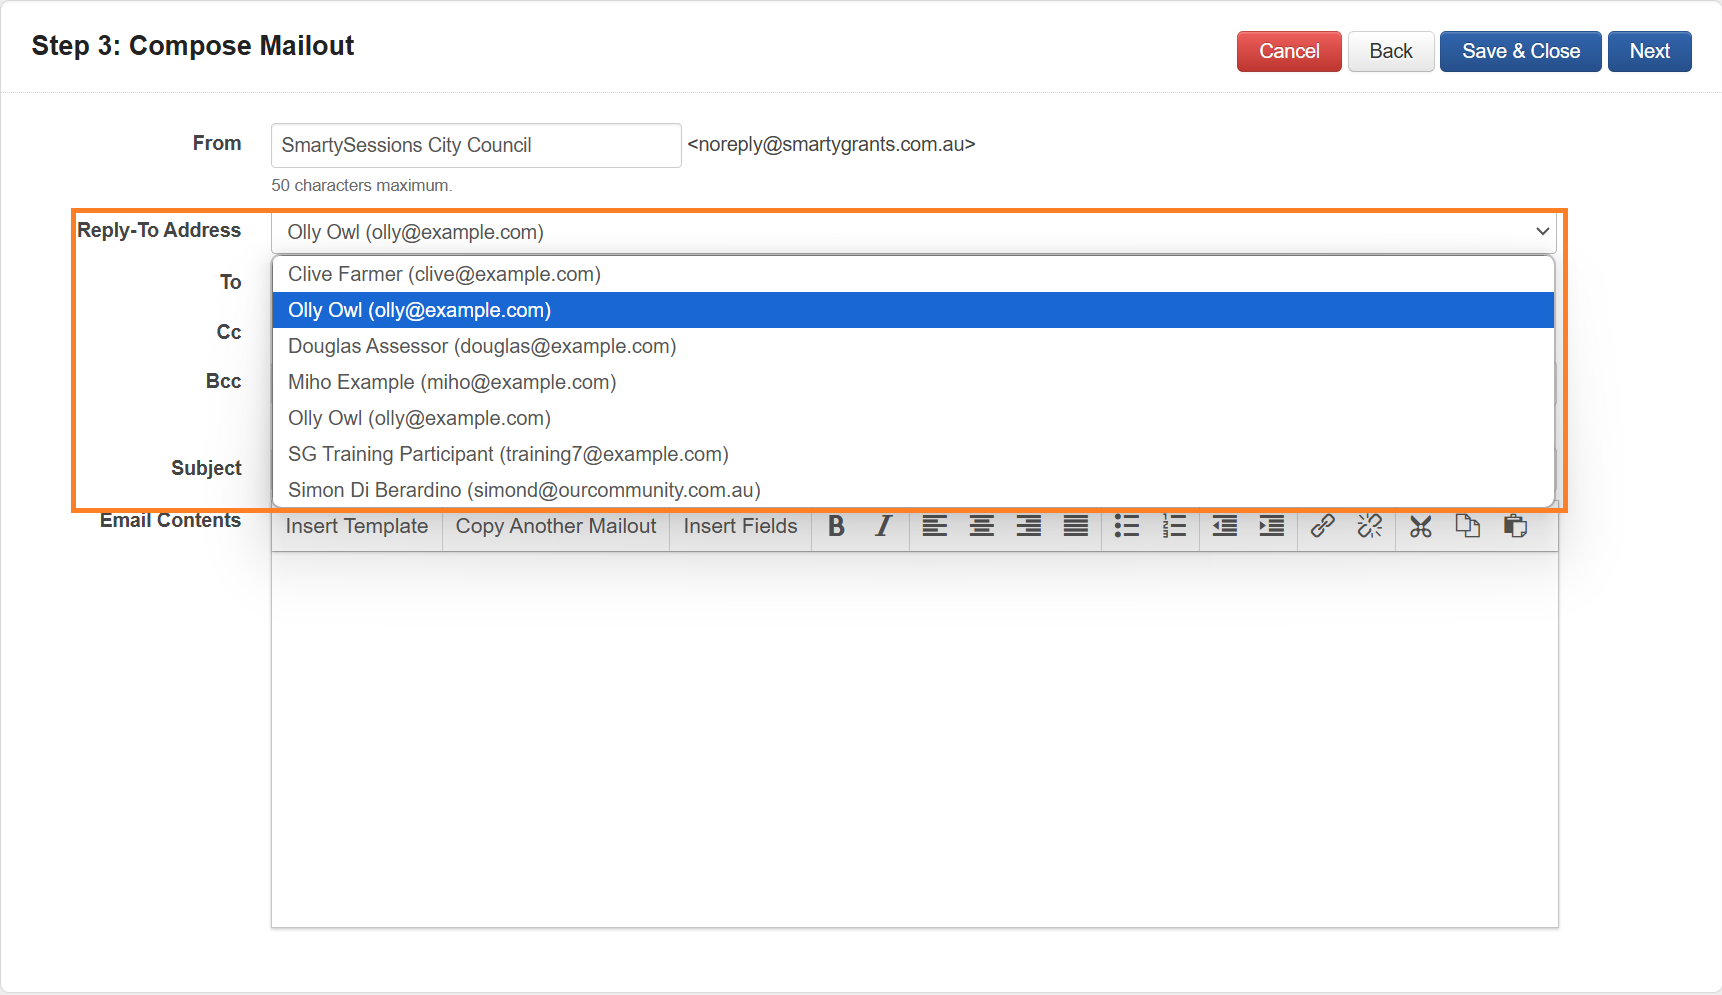Click the insert link icon
1722x995 pixels.
click(1322, 526)
